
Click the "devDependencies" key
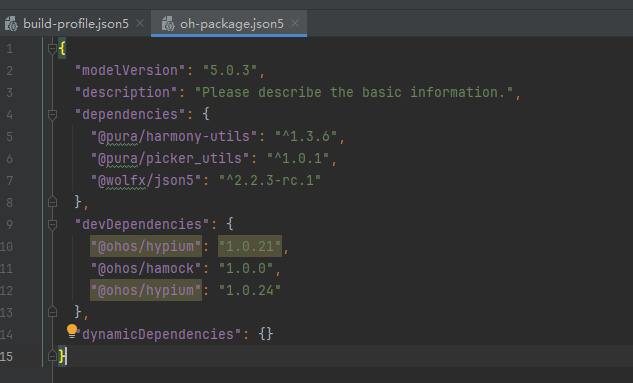coord(142,224)
